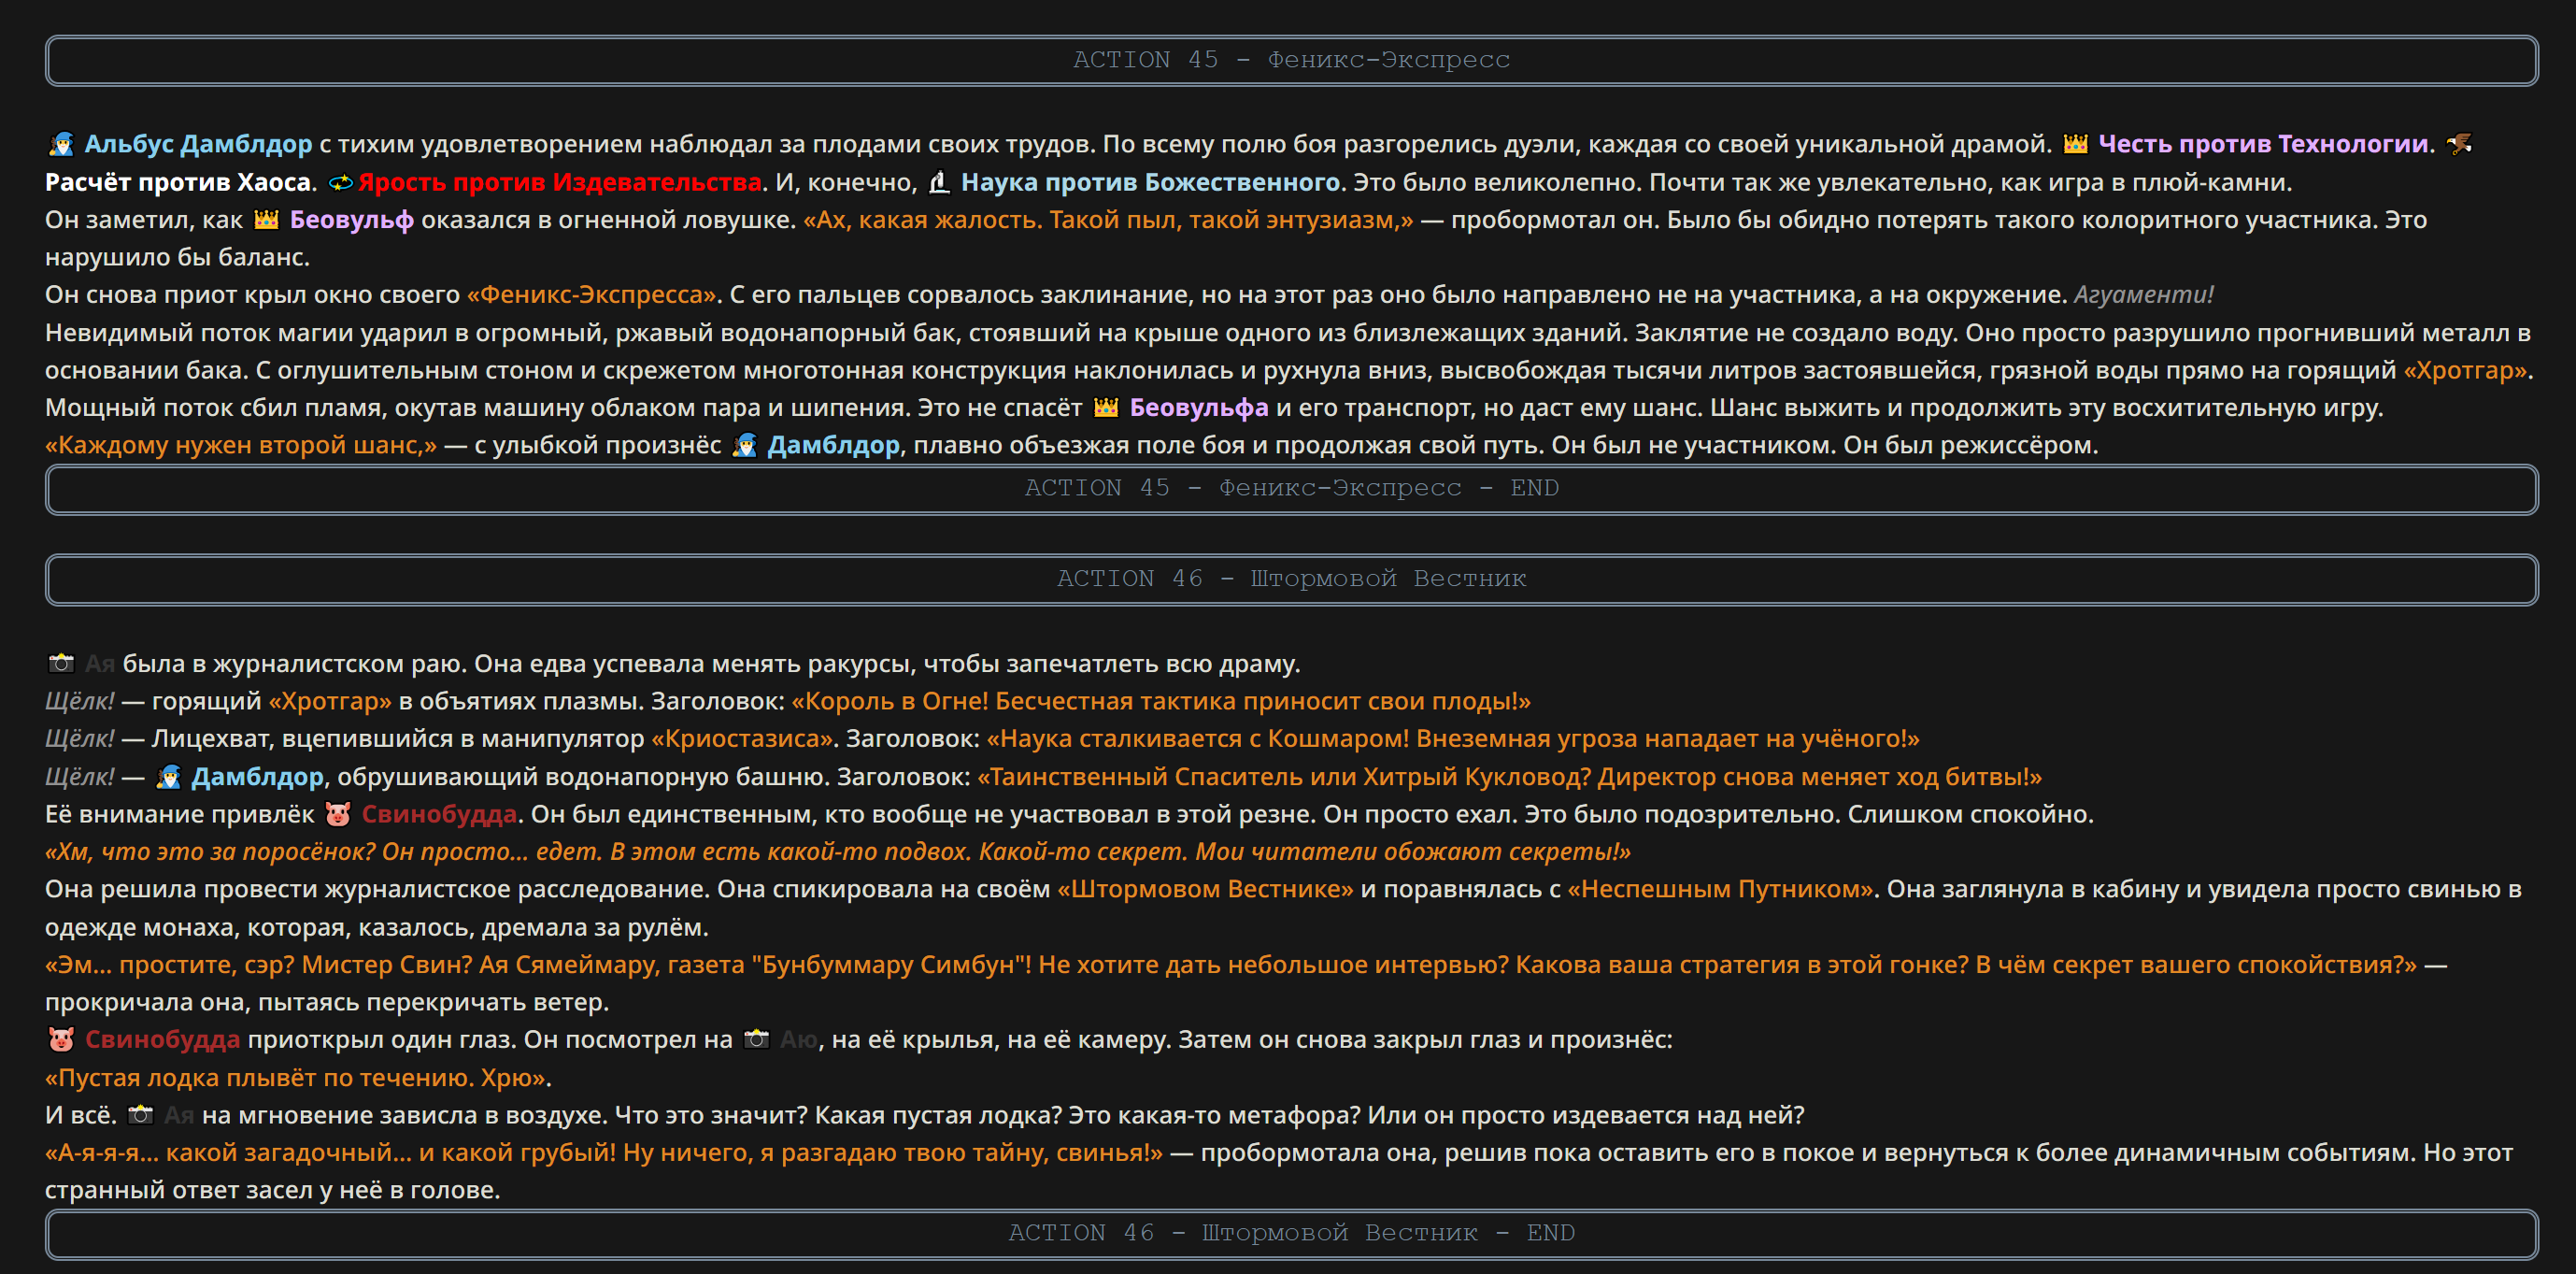
Task: Click camera emoji before Ая была в журналистском
Action: (61, 663)
